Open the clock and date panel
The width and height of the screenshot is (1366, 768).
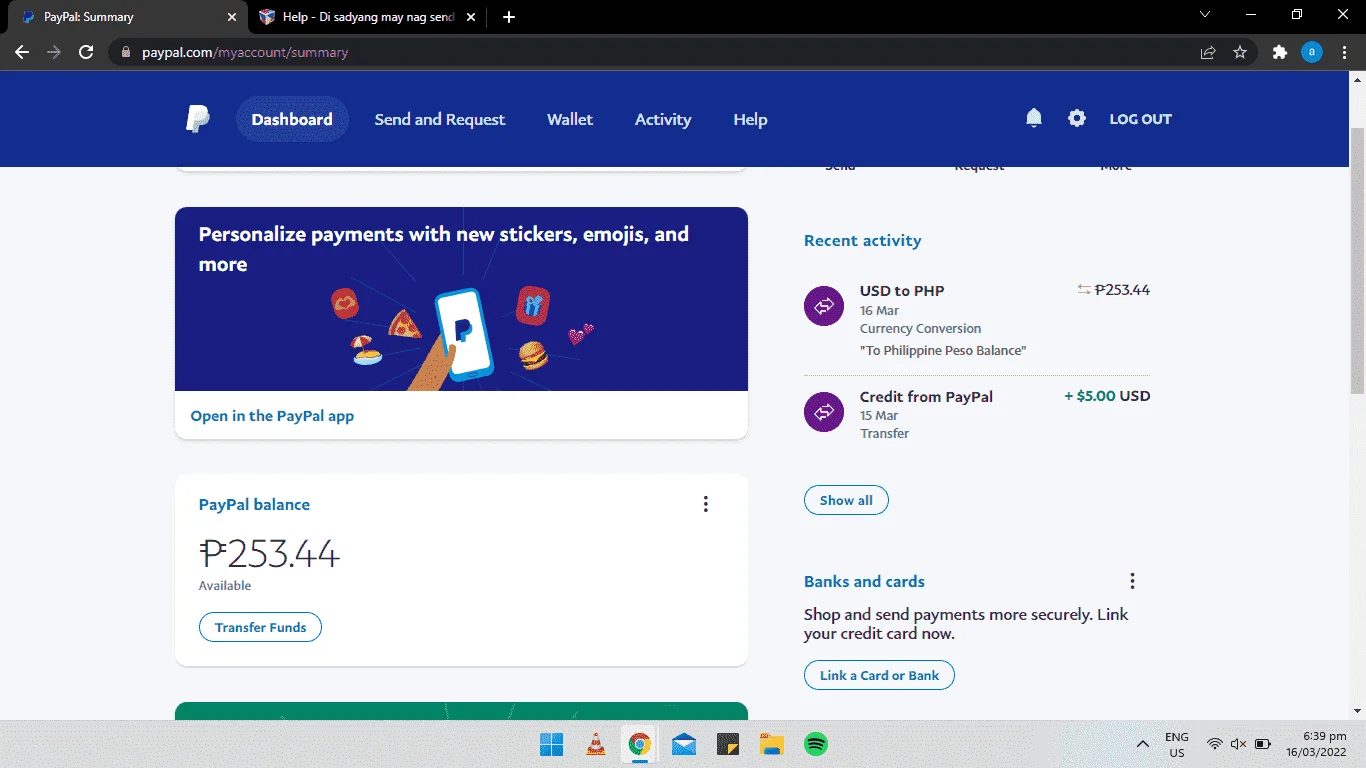point(1316,744)
